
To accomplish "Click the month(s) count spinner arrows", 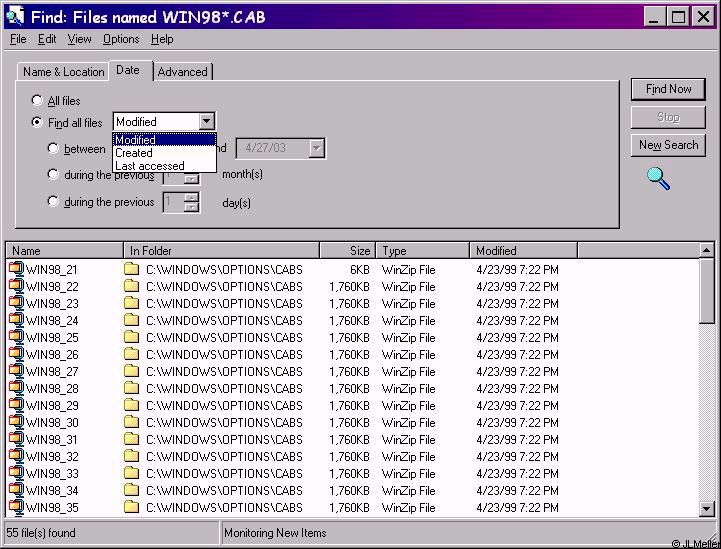I will click(x=191, y=178).
